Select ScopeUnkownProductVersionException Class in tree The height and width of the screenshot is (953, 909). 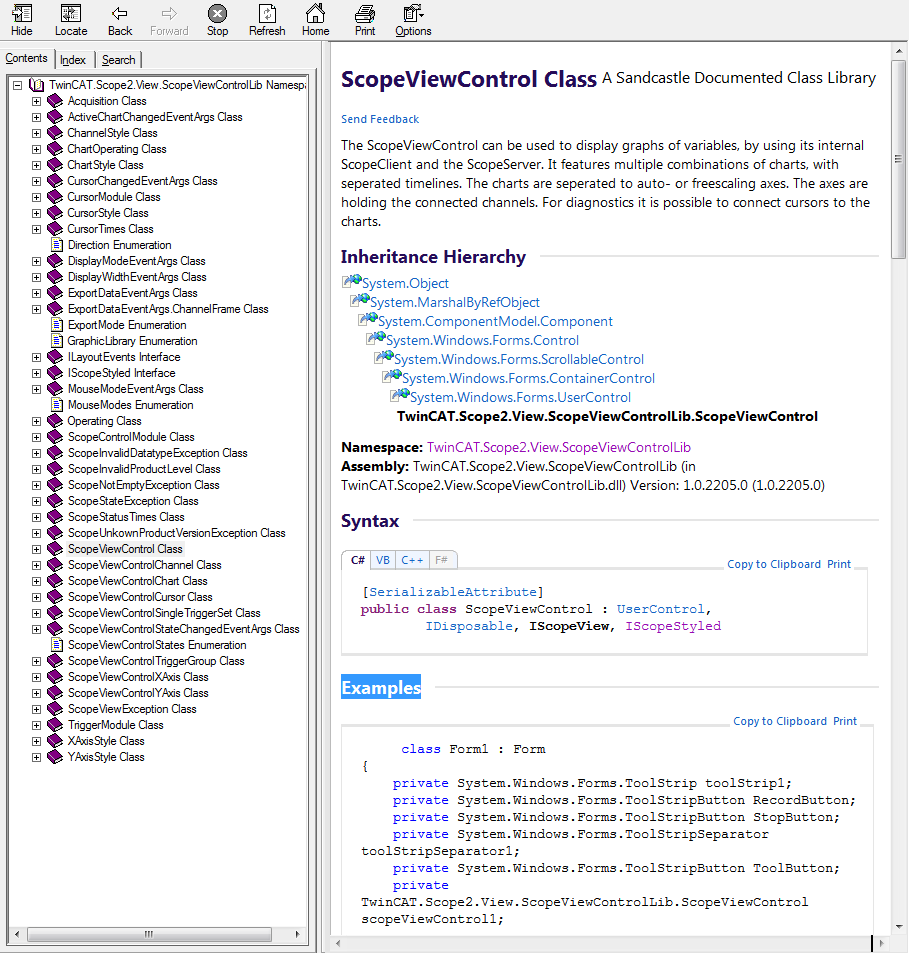tap(176, 533)
